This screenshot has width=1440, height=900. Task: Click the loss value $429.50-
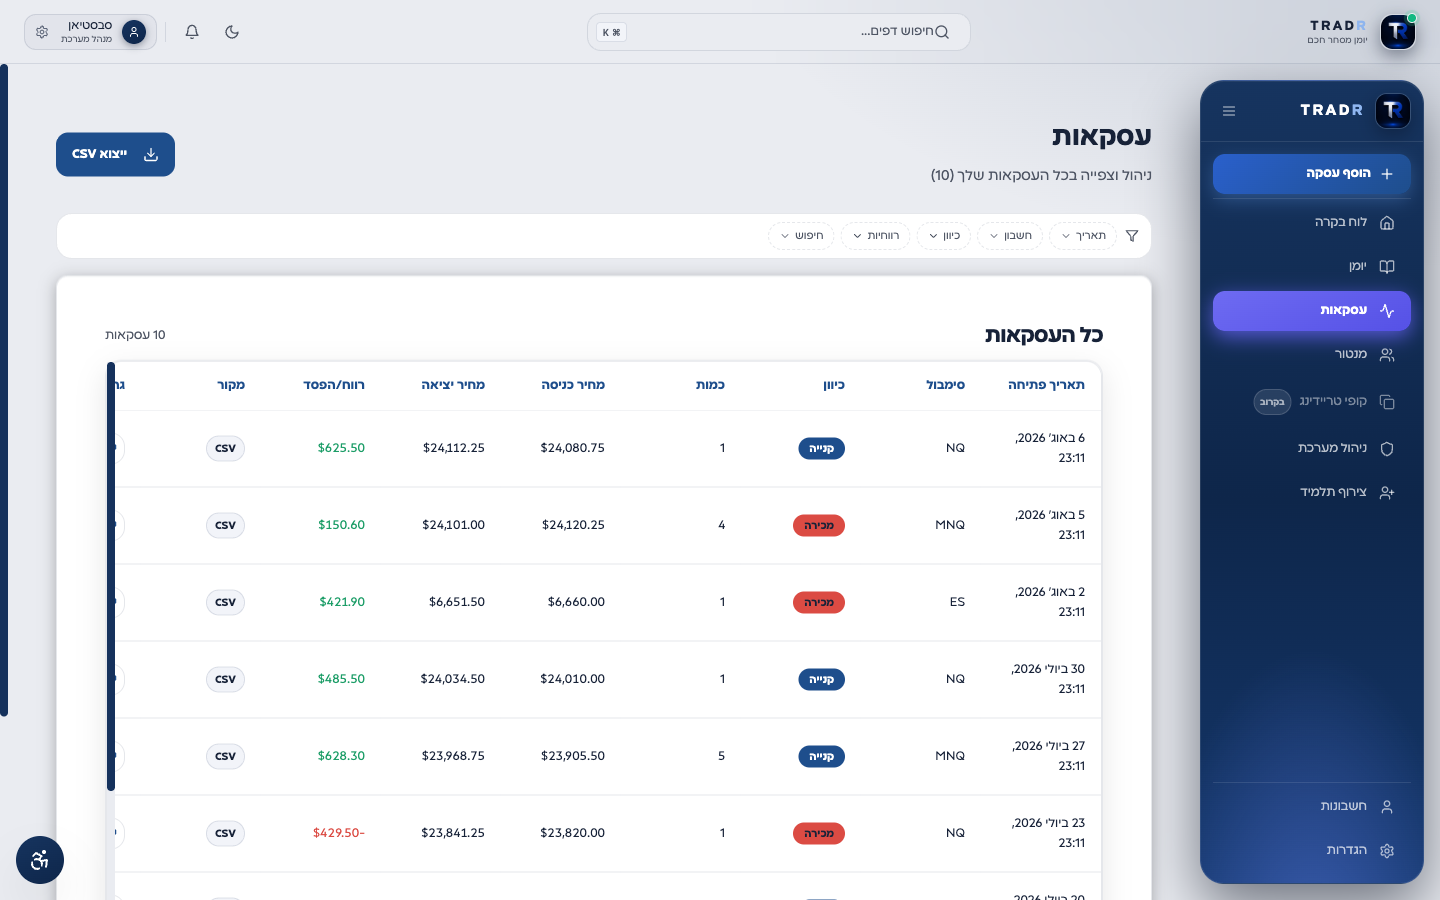[x=339, y=833]
